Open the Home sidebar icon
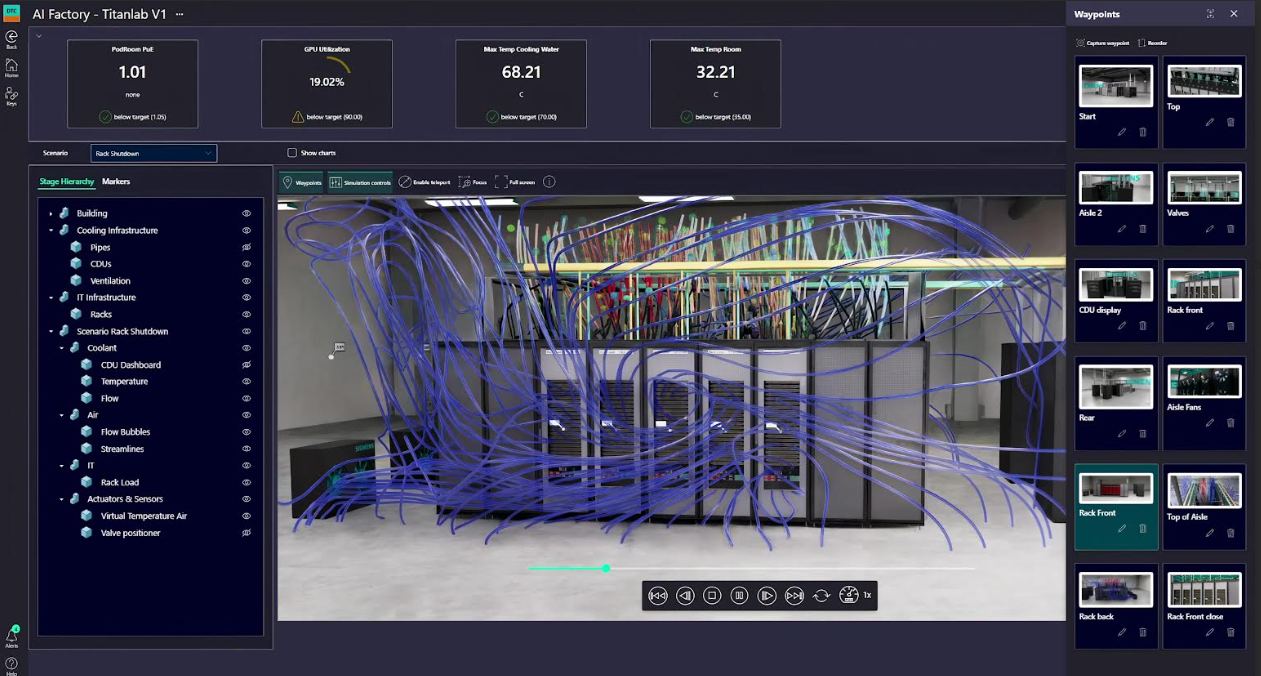Image resolution: width=1261 pixels, height=676 pixels. 12,67
